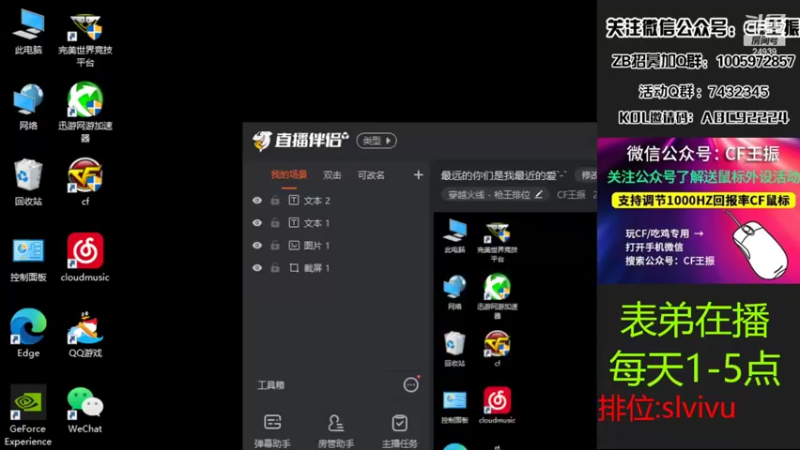Click 工具箱 label
Screen dimensions: 800x450
point(271,385)
